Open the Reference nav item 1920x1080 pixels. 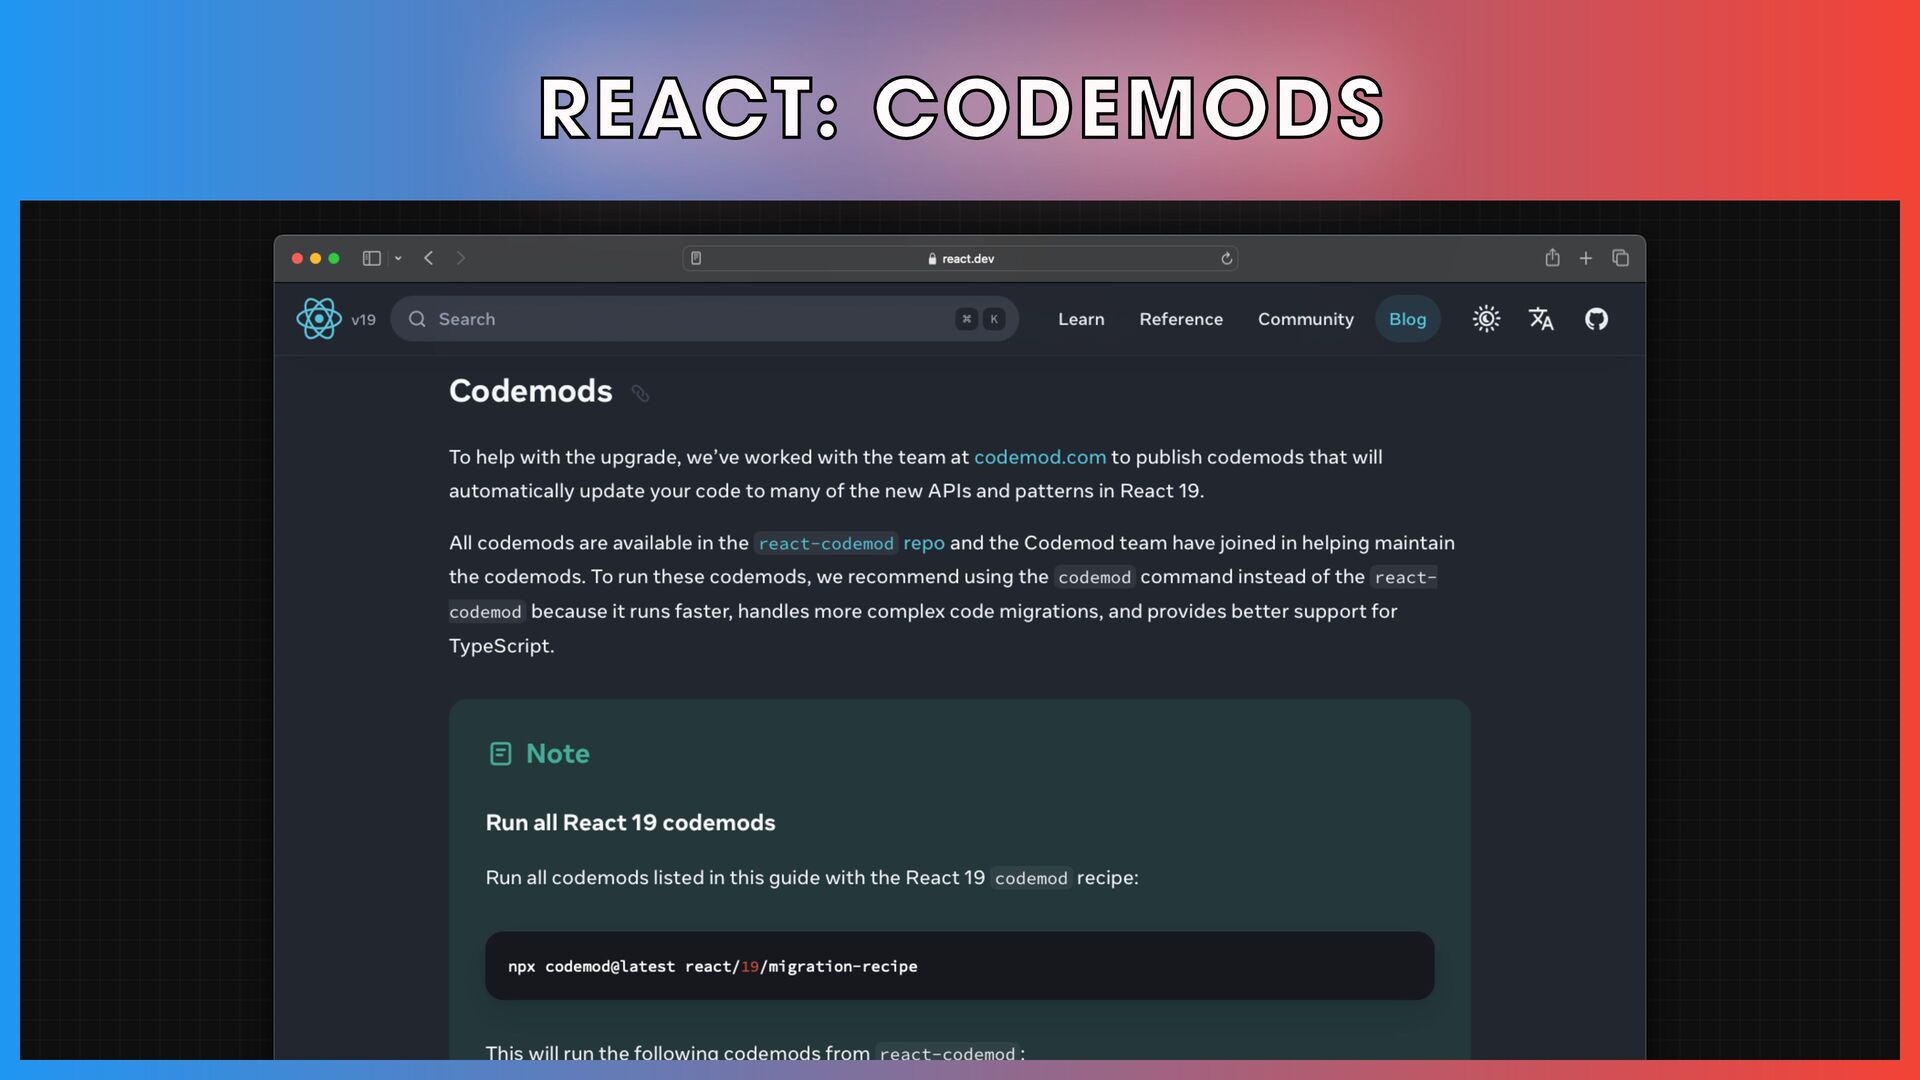pos(1181,319)
